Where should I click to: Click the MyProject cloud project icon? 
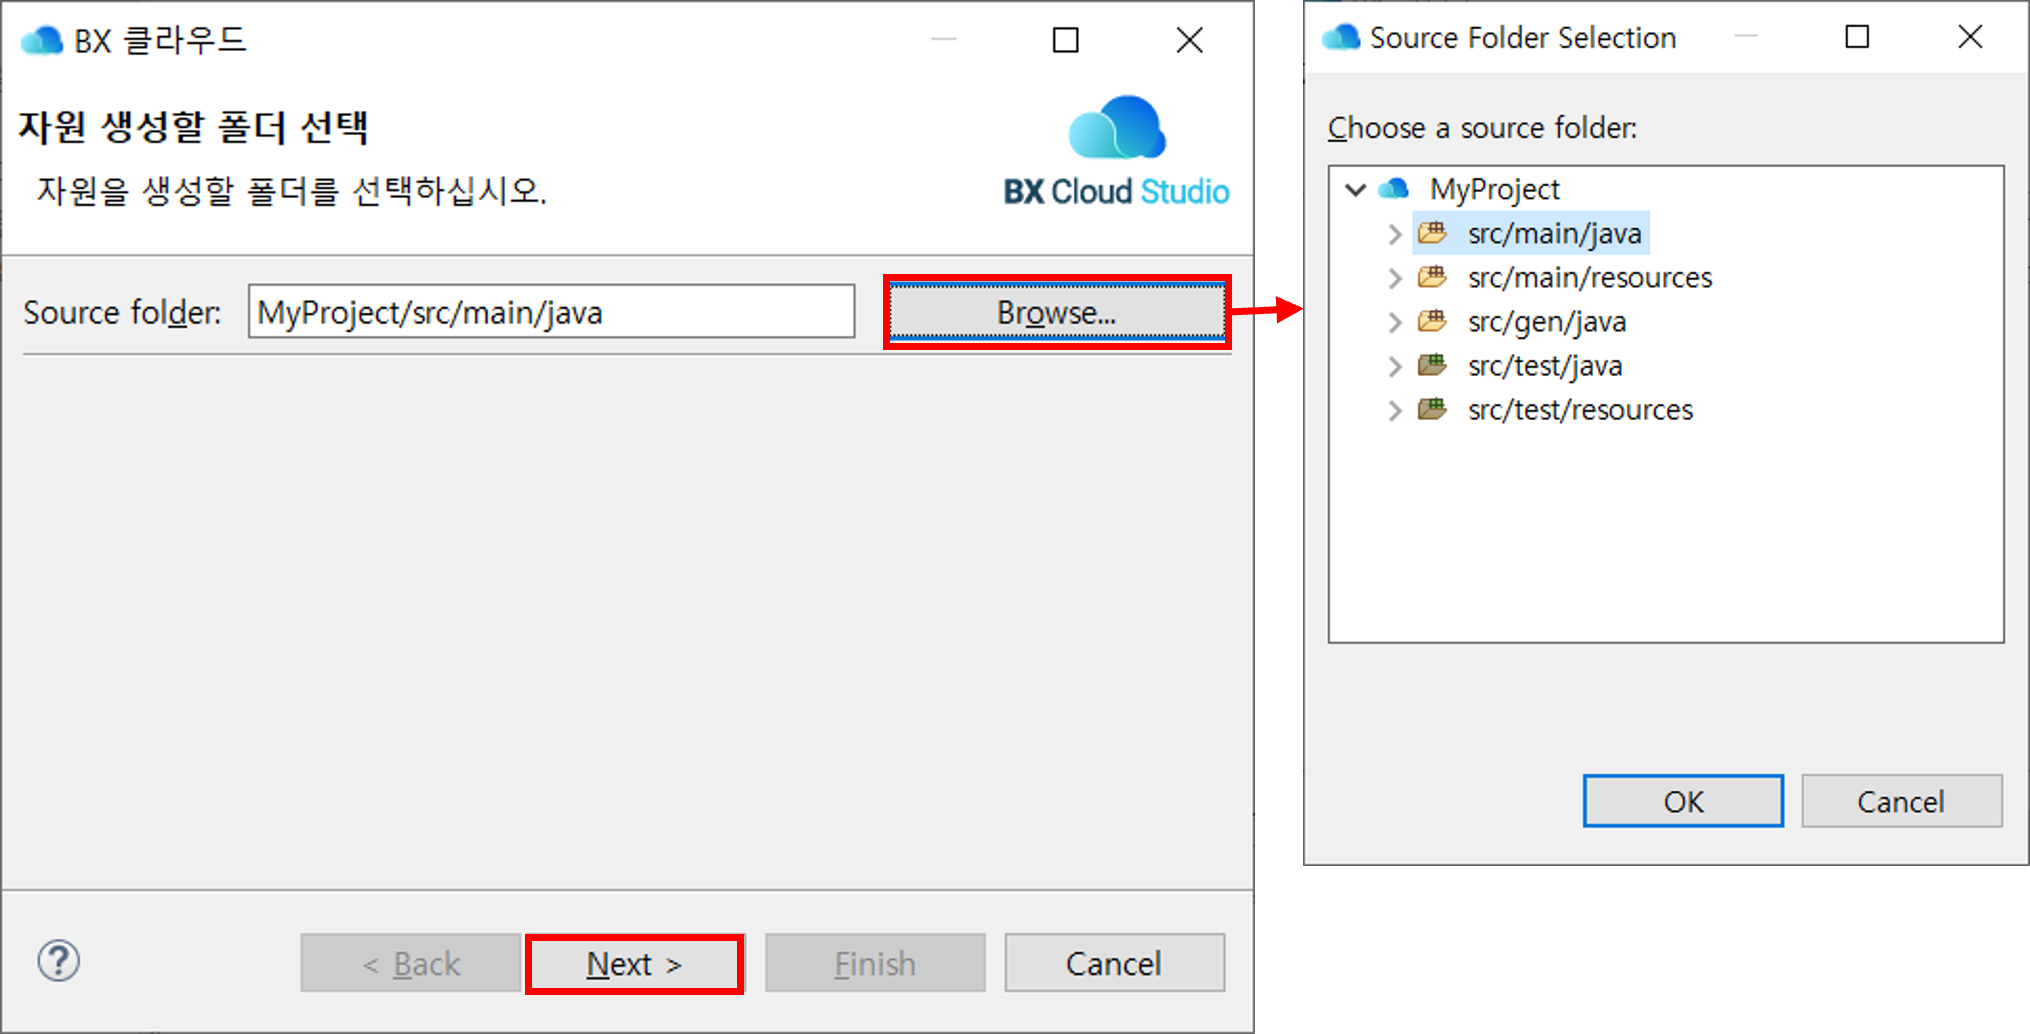point(1393,189)
